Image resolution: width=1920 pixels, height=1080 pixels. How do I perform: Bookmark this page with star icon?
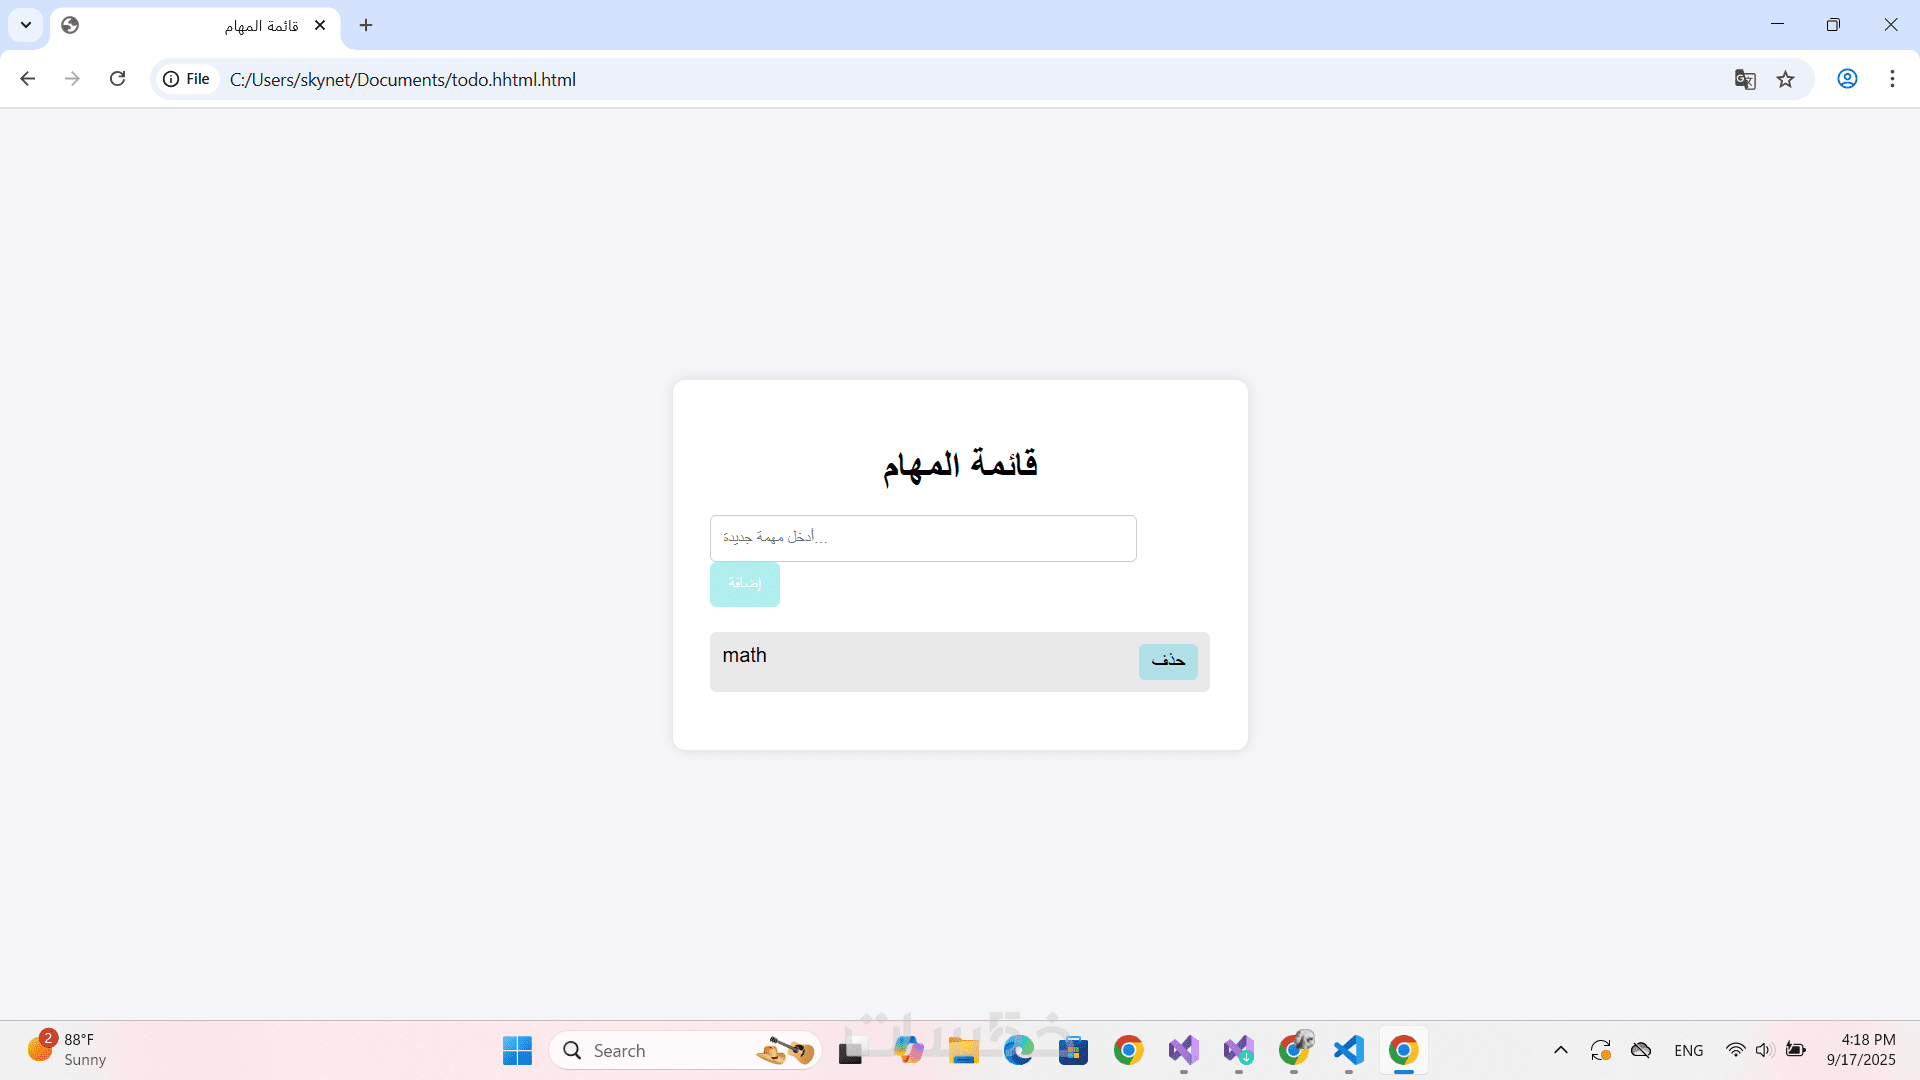(x=1785, y=79)
